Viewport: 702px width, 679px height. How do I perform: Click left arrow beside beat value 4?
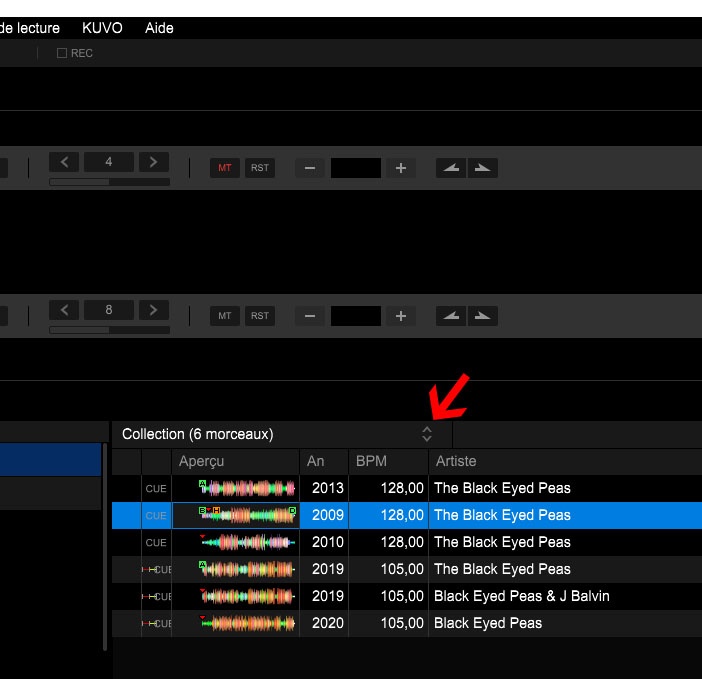[x=64, y=162]
